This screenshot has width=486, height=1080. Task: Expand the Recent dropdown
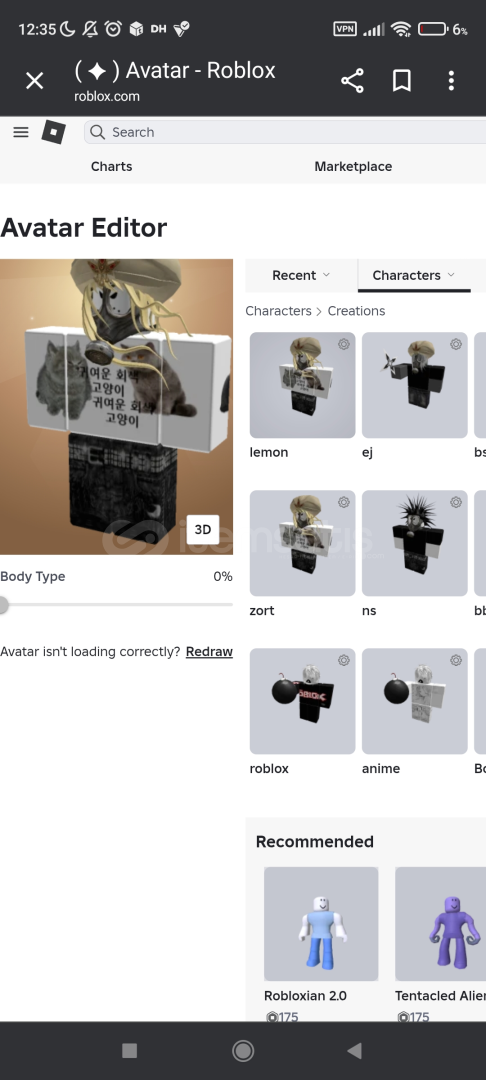coord(301,276)
